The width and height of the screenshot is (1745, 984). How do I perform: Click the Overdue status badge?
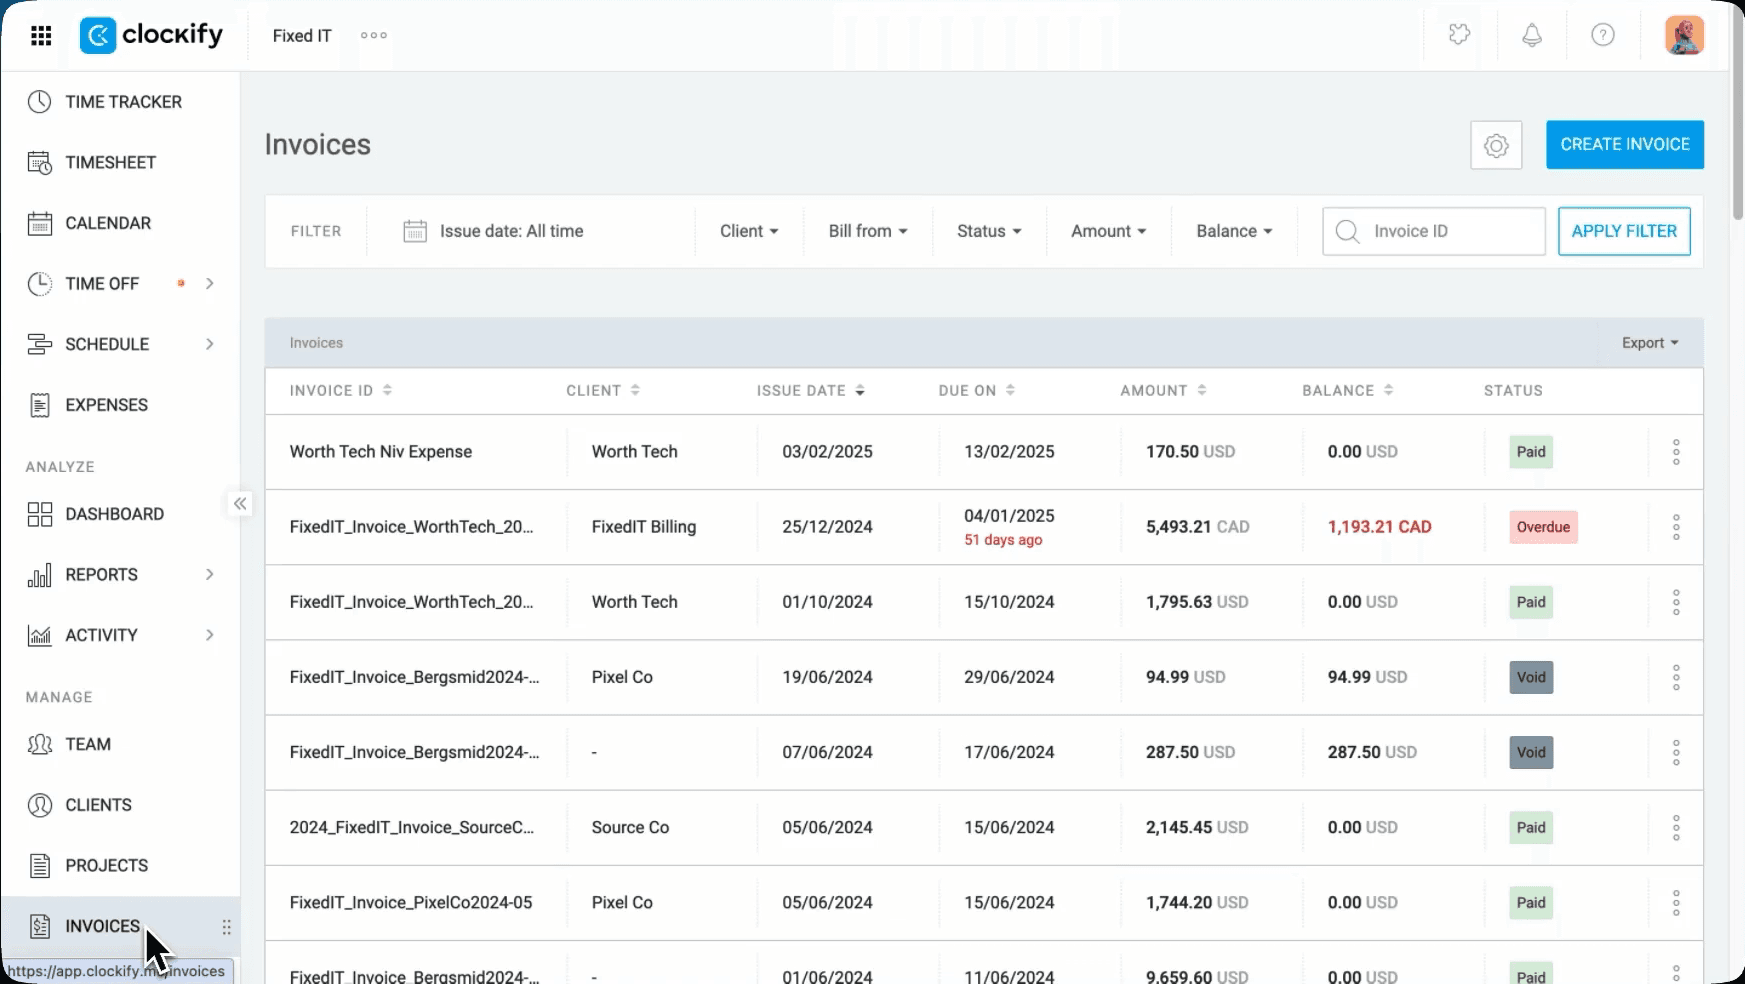(1543, 527)
